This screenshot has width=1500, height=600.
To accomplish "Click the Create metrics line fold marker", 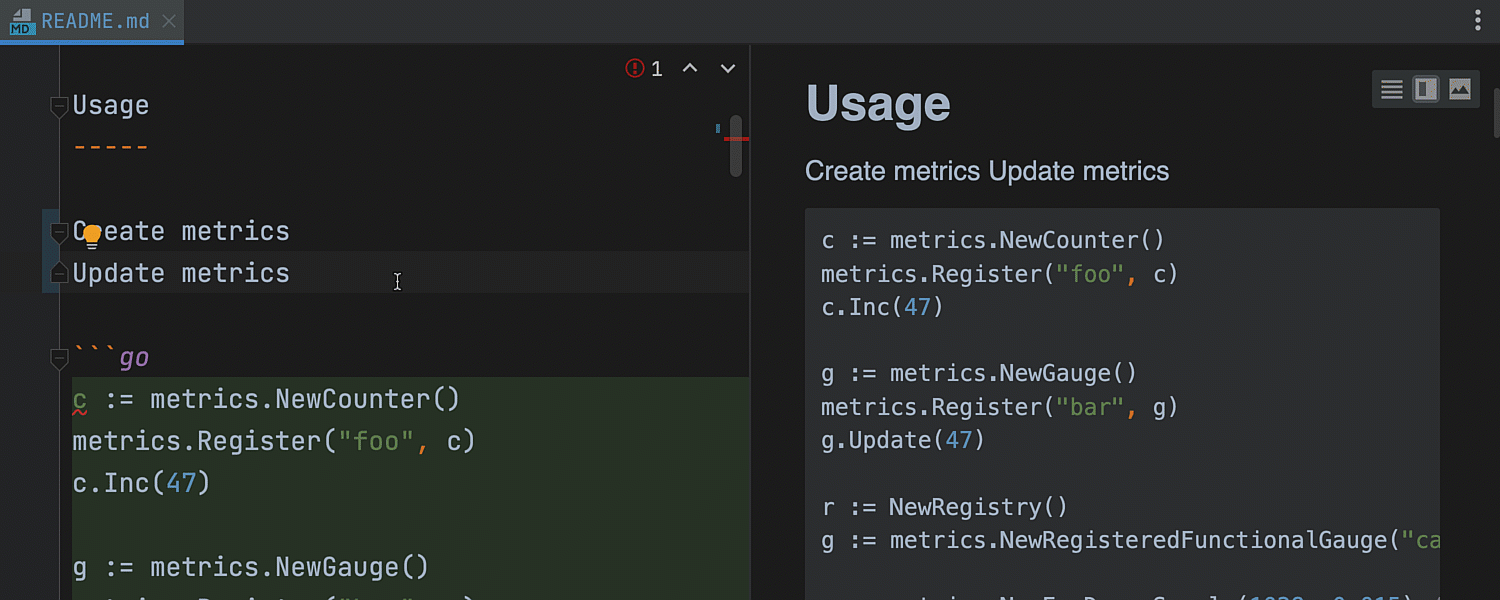I will pos(59,231).
